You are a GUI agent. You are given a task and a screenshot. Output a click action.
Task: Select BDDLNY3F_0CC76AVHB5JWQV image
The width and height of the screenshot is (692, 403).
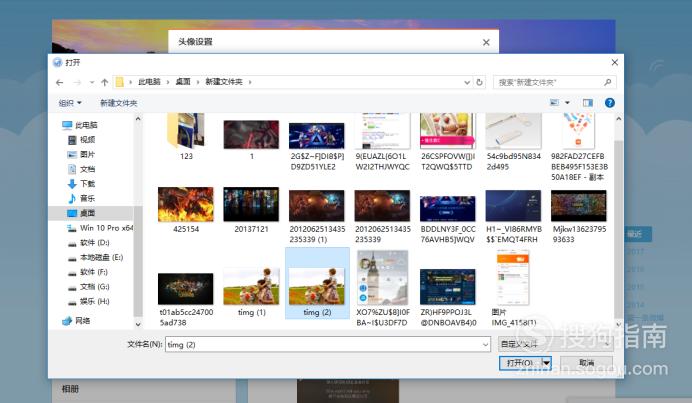click(448, 218)
